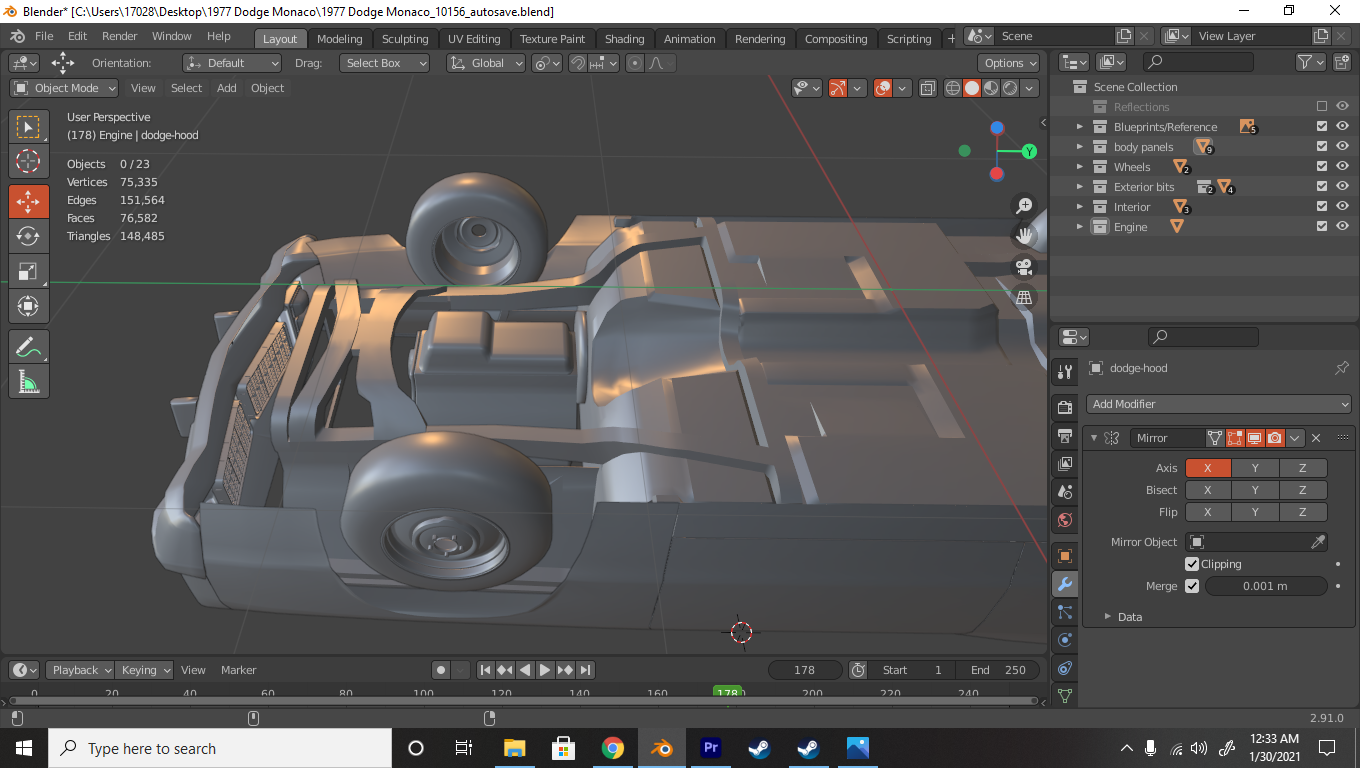Open the Render properties tab
Screen dimensions: 1360x768
(1065, 407)
